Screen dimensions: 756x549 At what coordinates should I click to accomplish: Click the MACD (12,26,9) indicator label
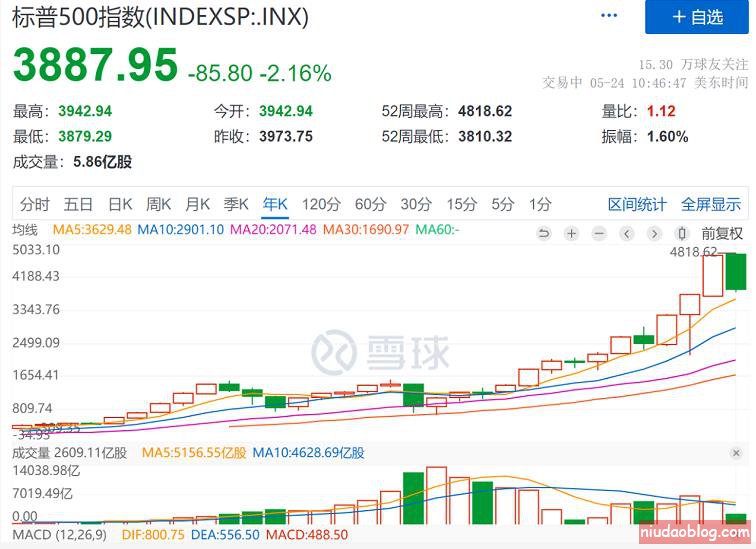(x=60, y=535)
